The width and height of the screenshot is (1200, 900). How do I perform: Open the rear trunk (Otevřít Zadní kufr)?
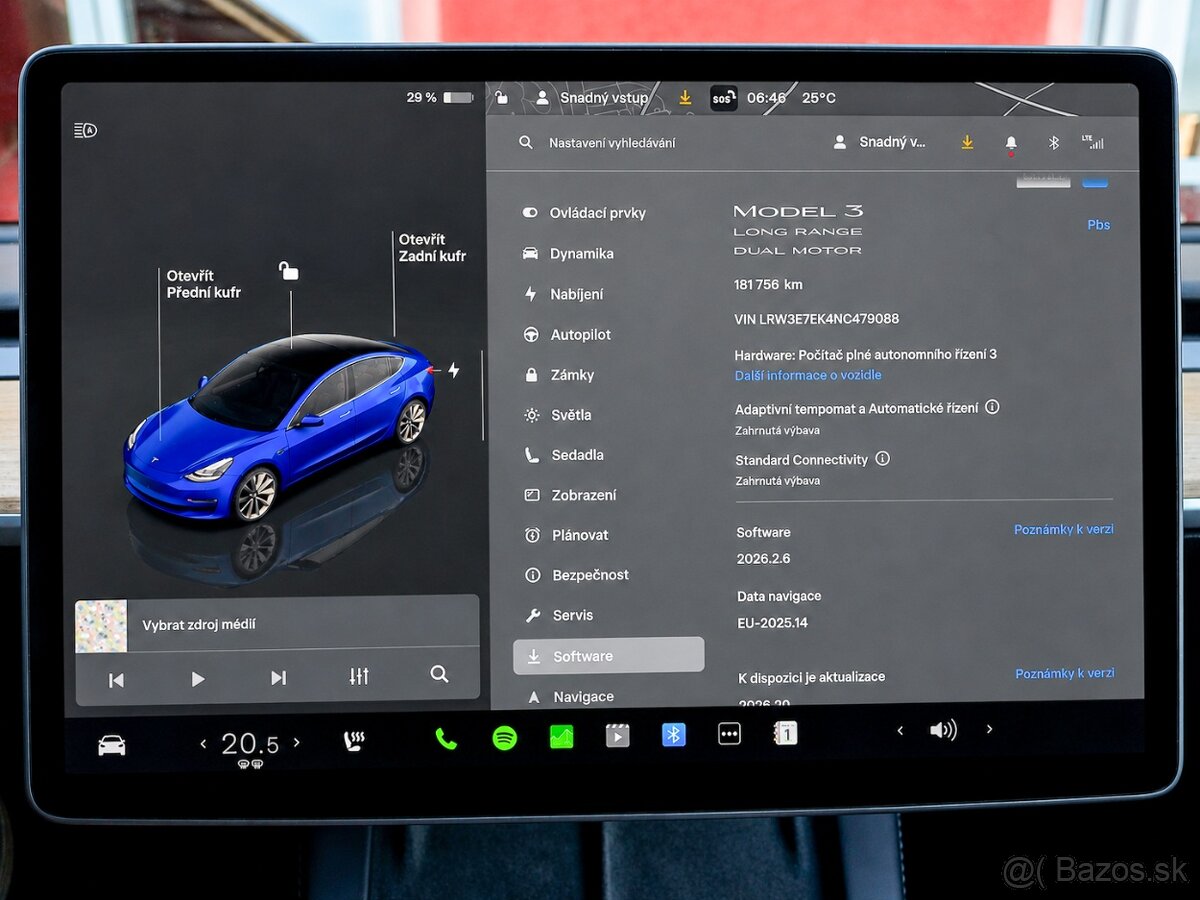pos(432,248)
